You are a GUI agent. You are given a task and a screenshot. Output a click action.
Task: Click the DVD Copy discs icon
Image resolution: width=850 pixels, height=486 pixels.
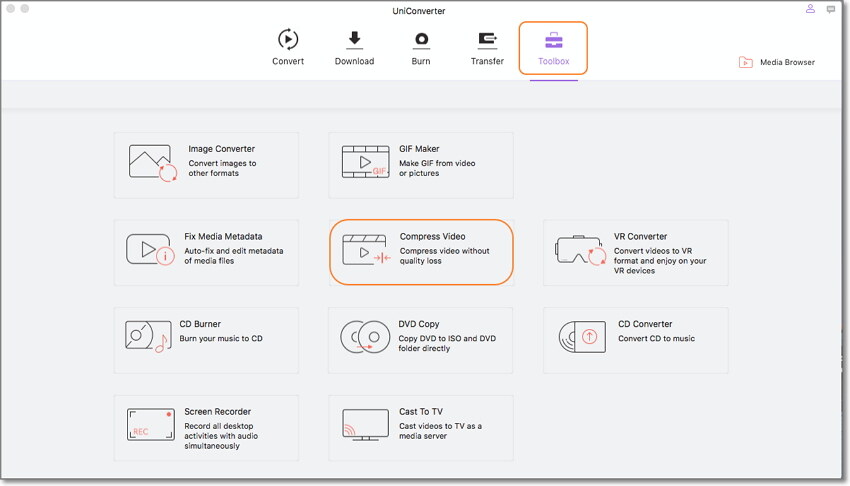coord(365,336)
